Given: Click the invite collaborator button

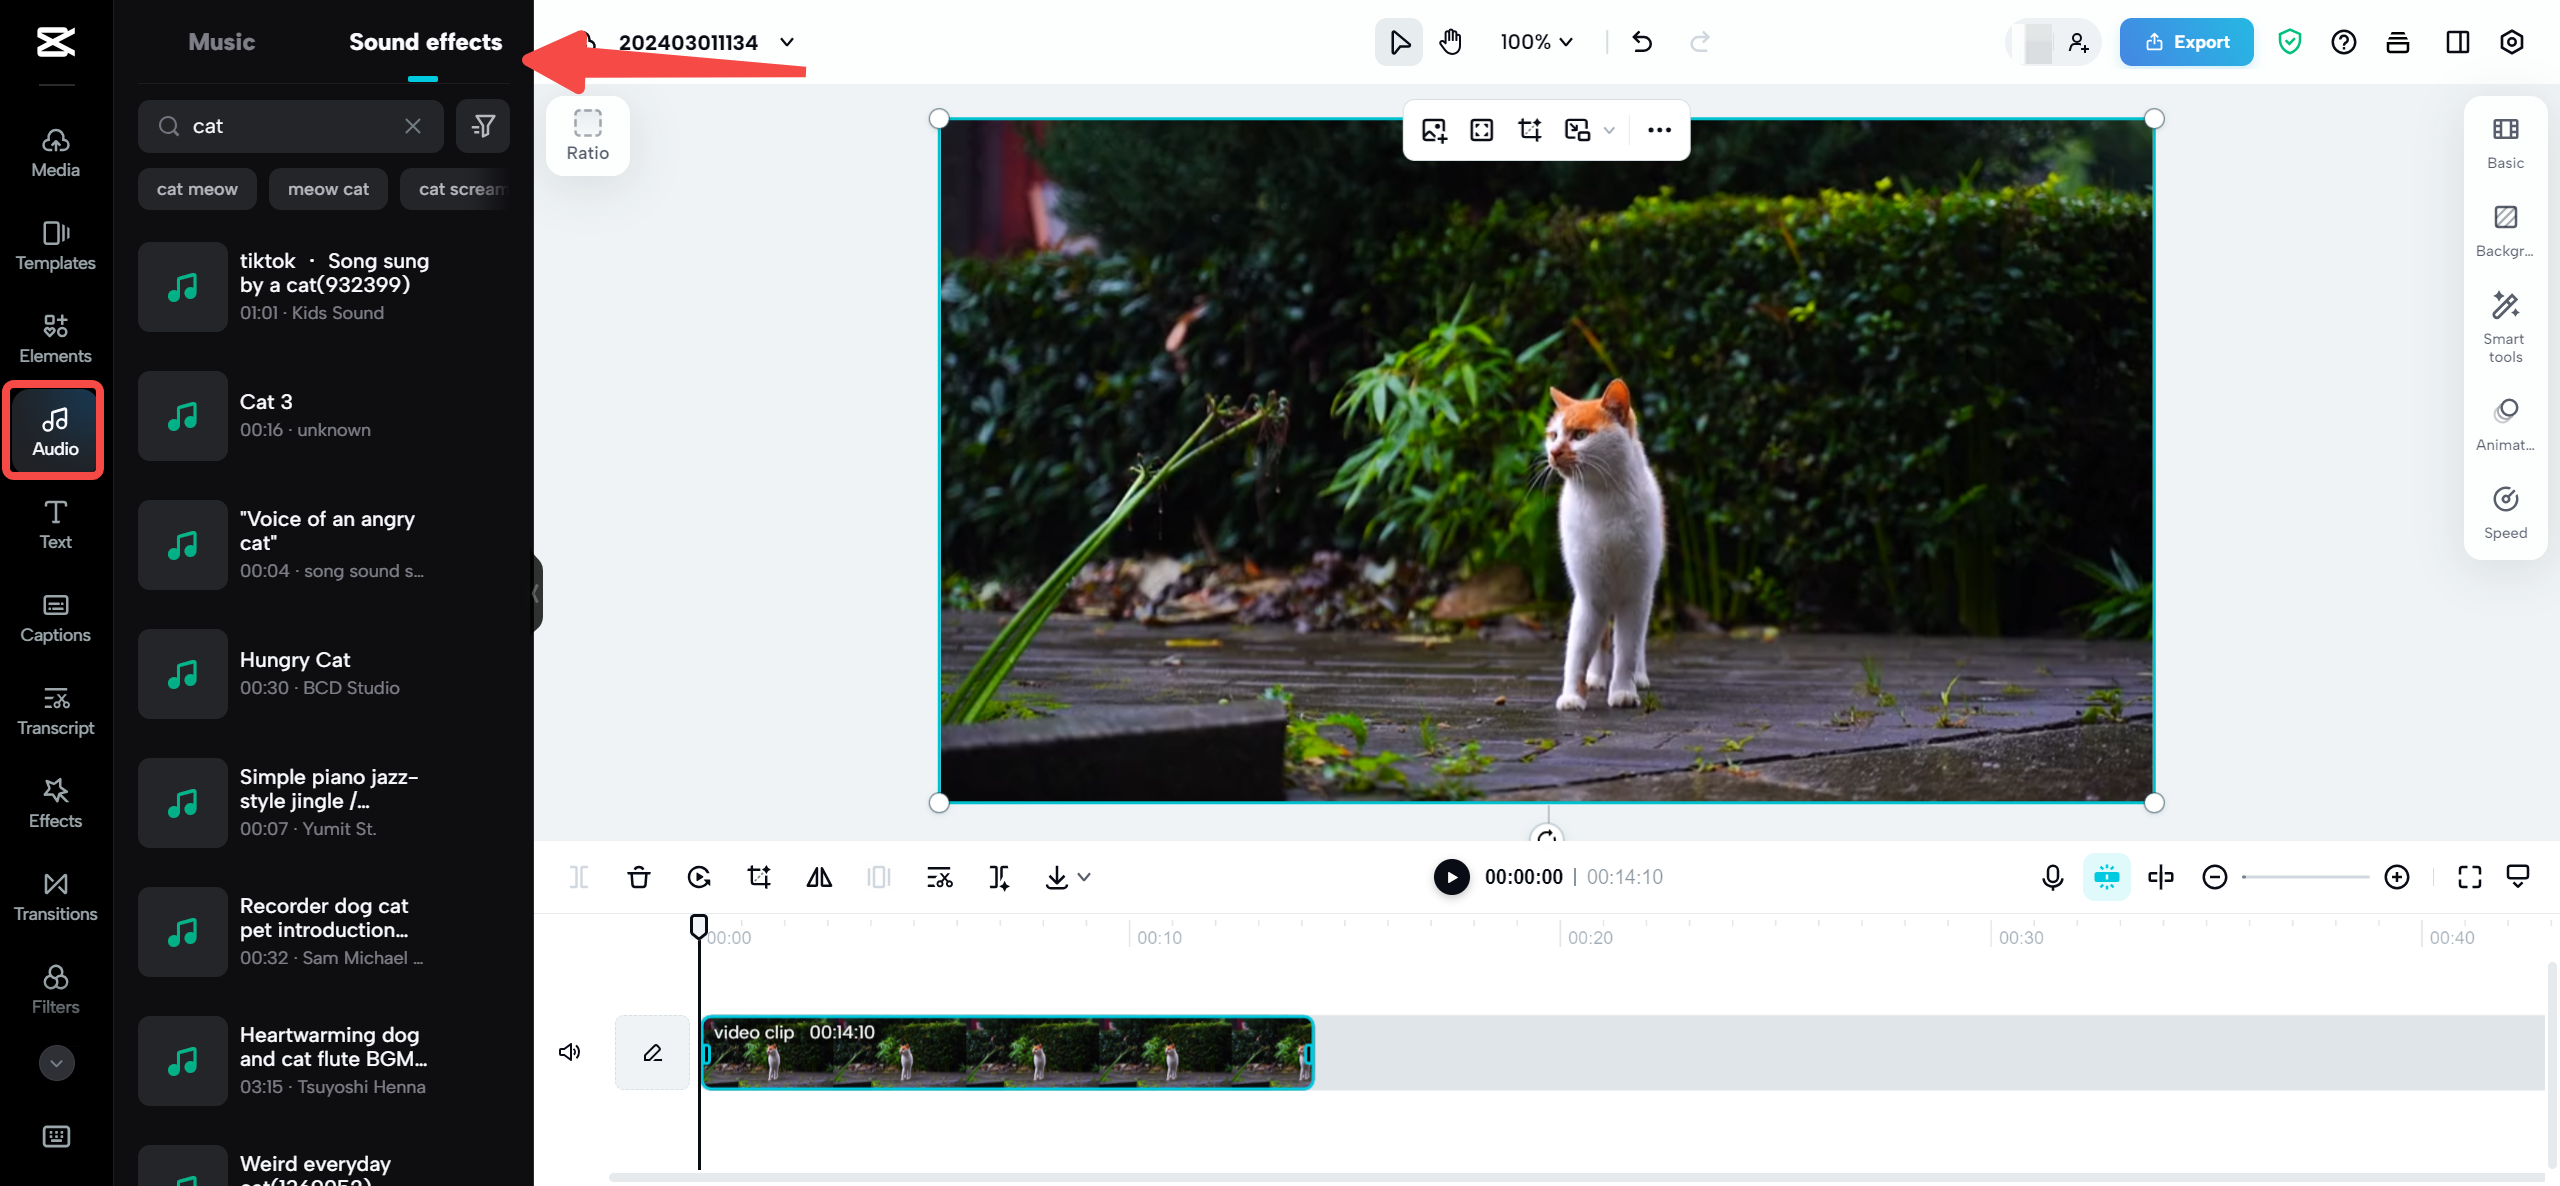Looking at the screenshot, I should click(x=2077, y=42).
